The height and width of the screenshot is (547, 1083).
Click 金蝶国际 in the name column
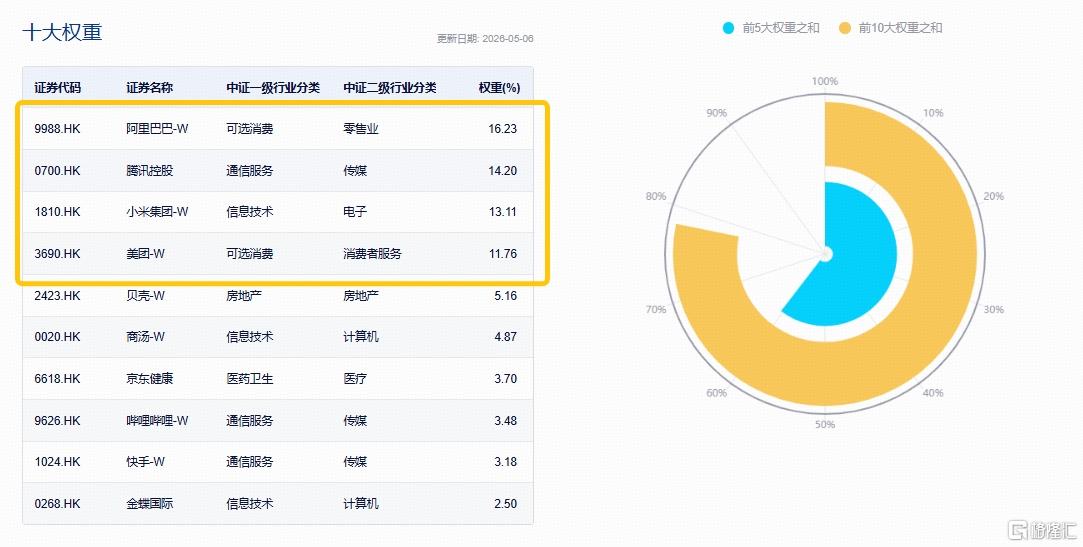149,504
